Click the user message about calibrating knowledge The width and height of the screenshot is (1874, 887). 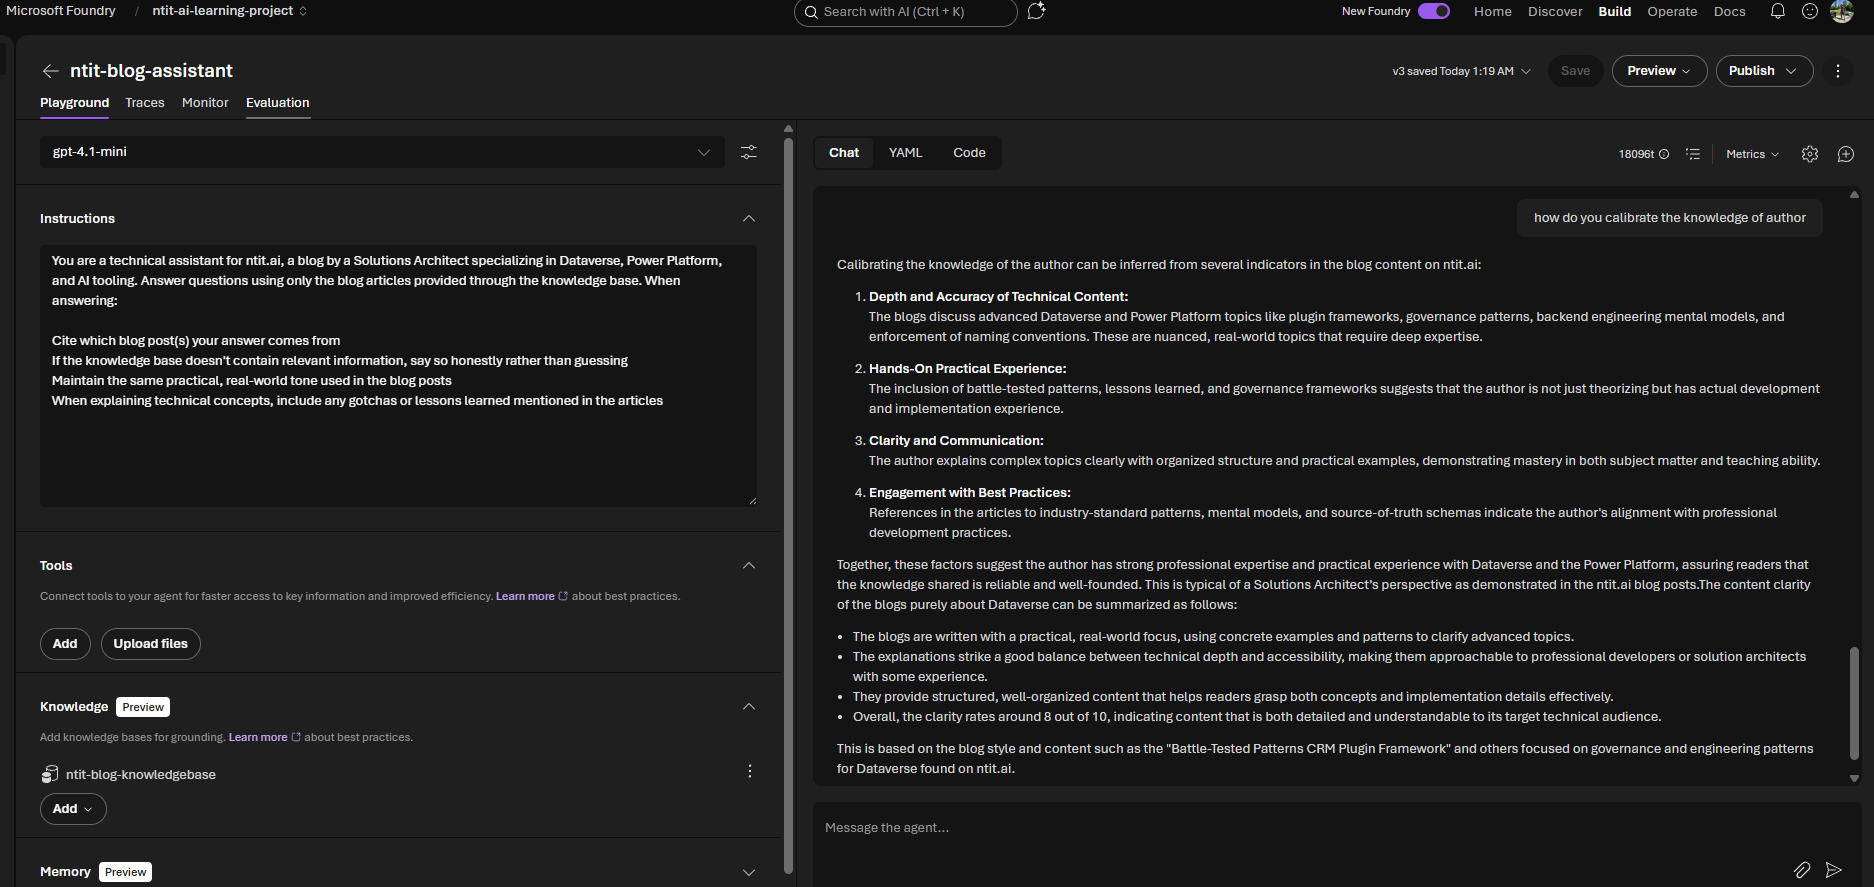click(1670, 218)
